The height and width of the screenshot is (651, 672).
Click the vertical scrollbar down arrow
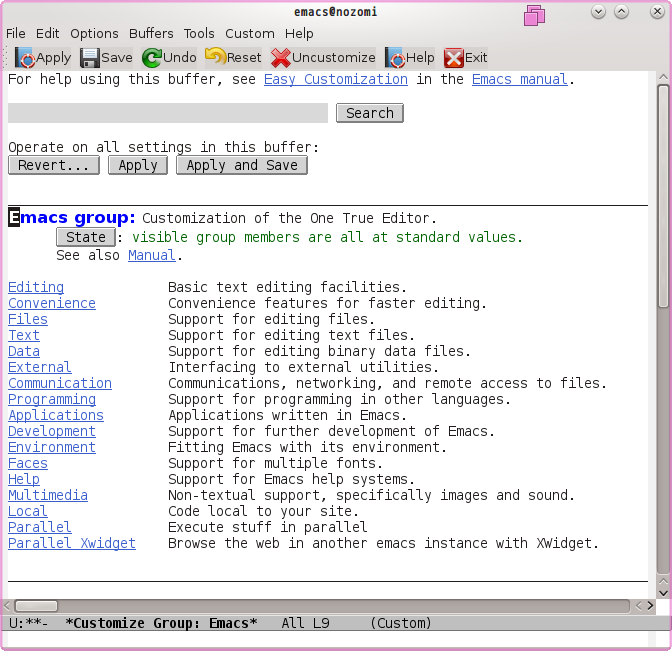[x=663, y=594]
